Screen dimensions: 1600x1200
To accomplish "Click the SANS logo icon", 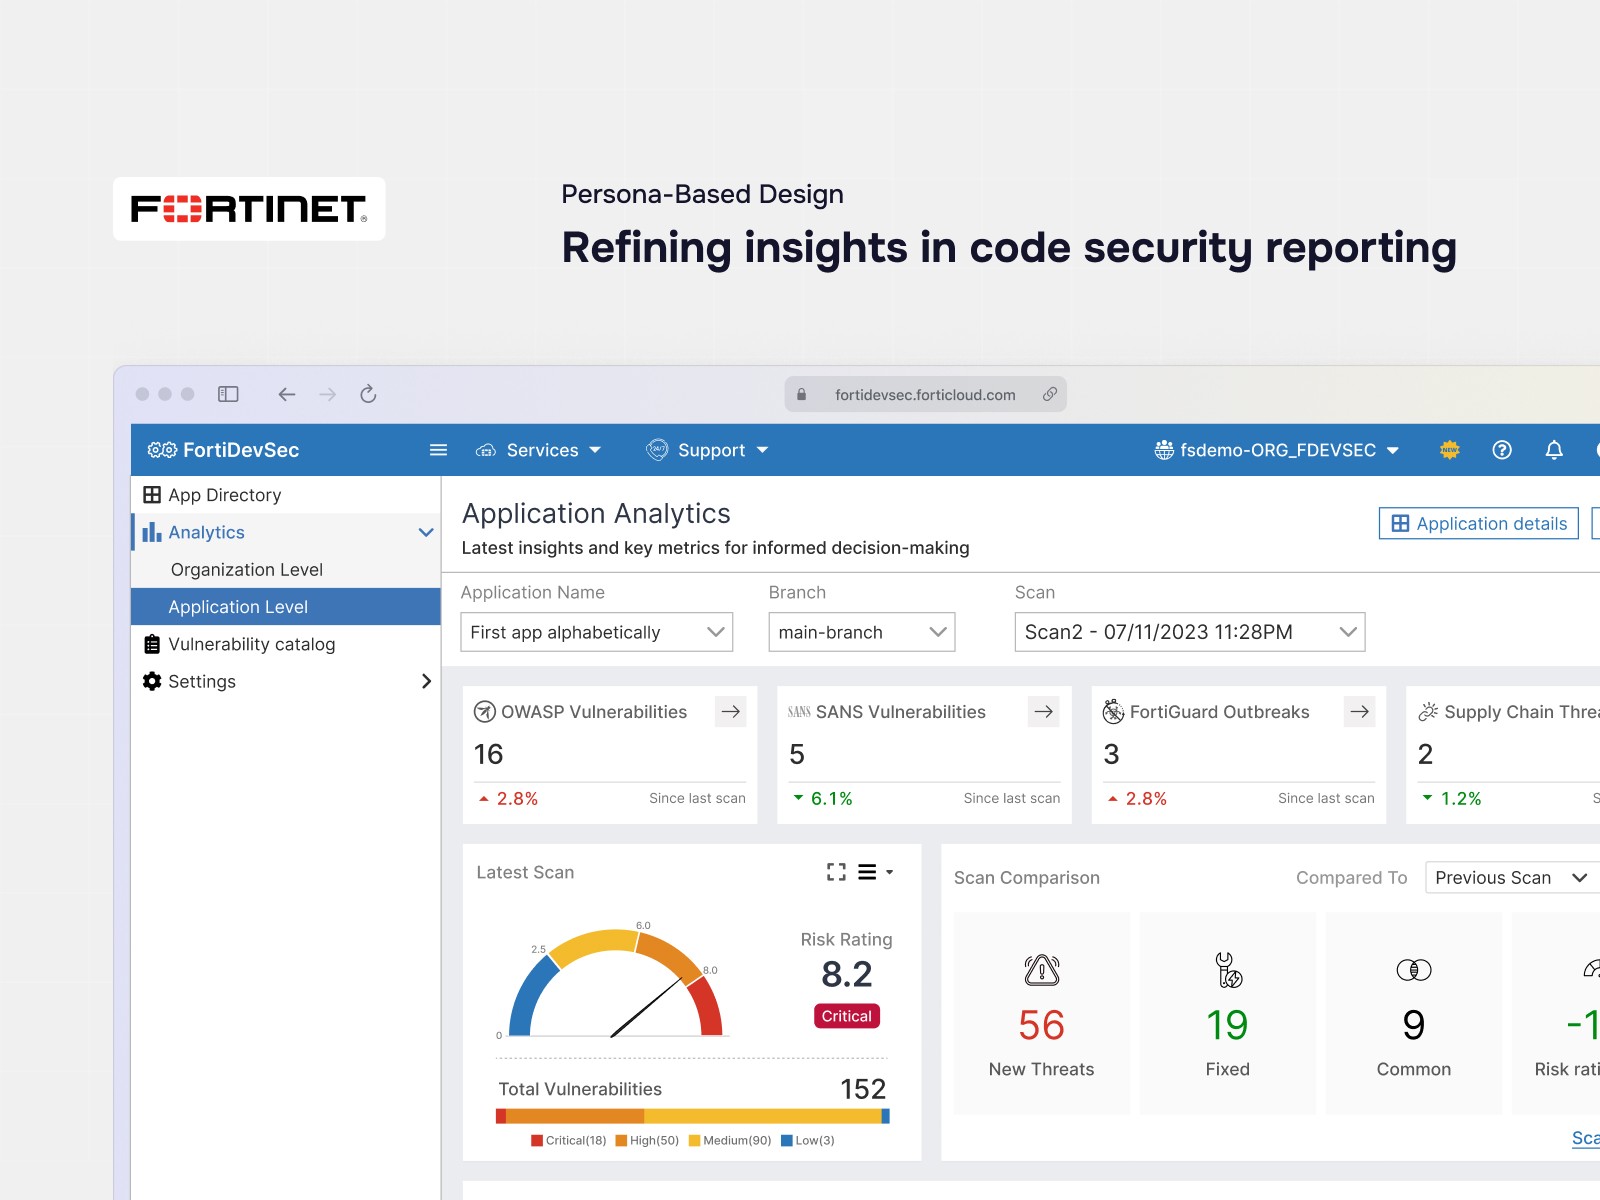I will [x=799, y=712].
